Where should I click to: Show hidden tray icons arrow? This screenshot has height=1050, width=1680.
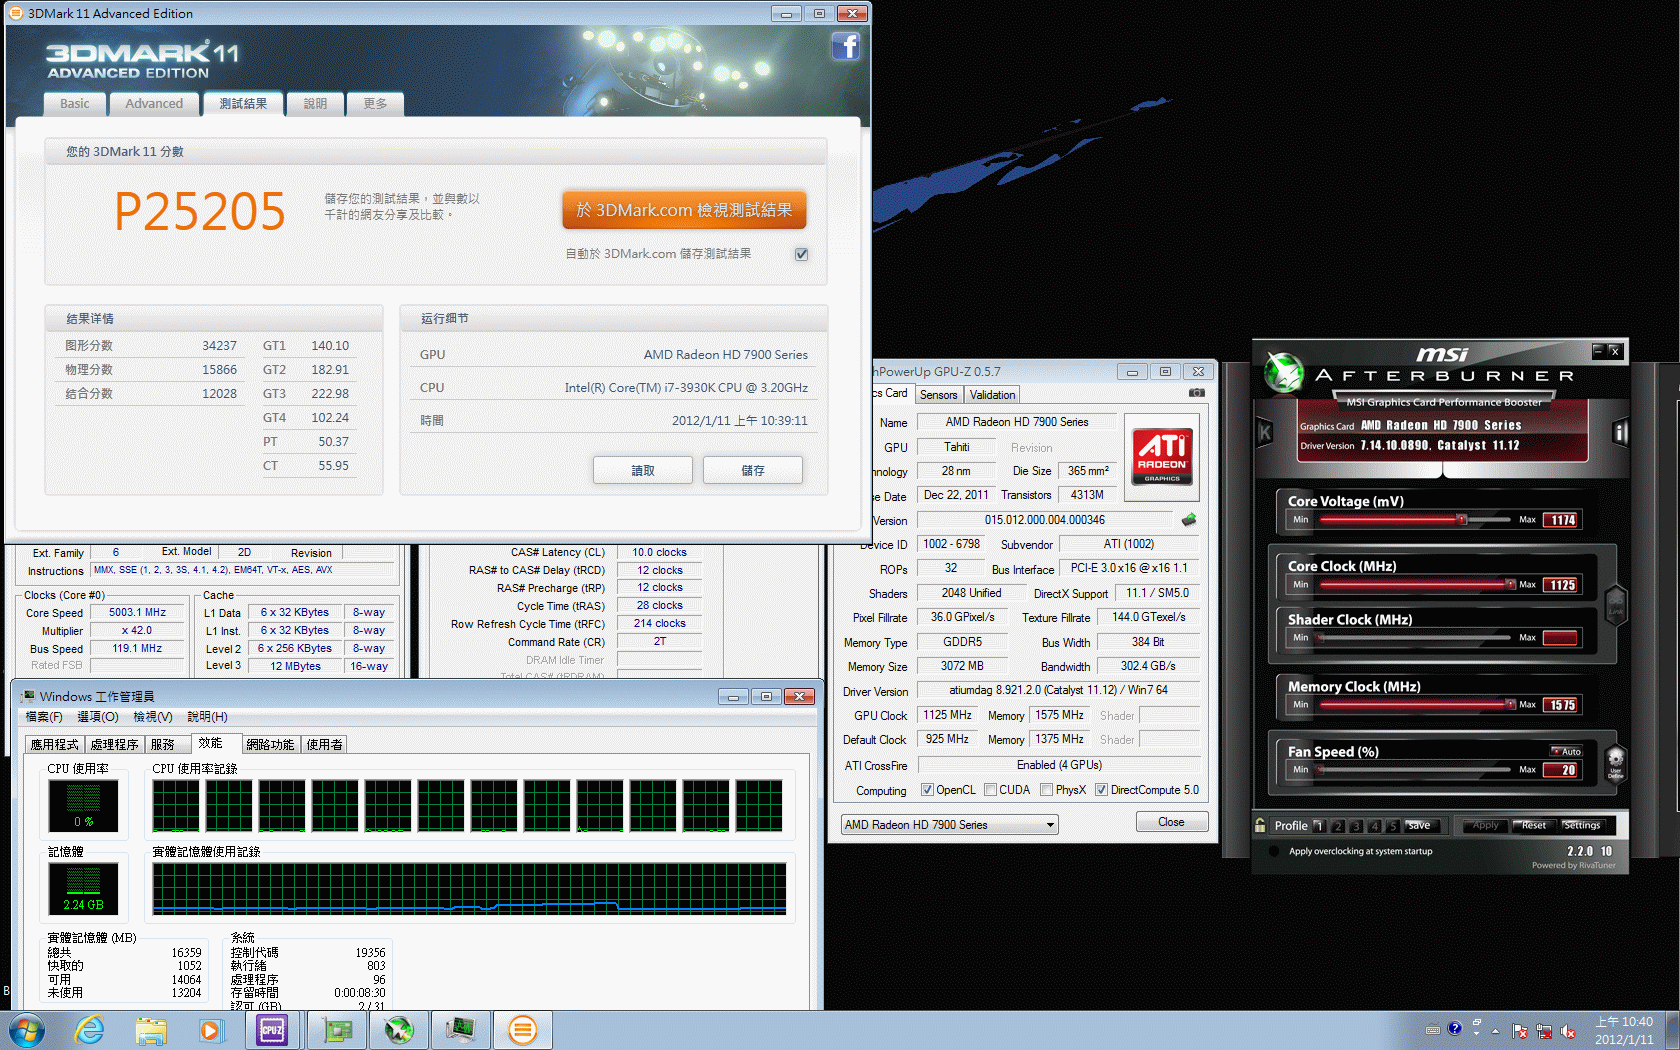[x=1496, y=1031]
